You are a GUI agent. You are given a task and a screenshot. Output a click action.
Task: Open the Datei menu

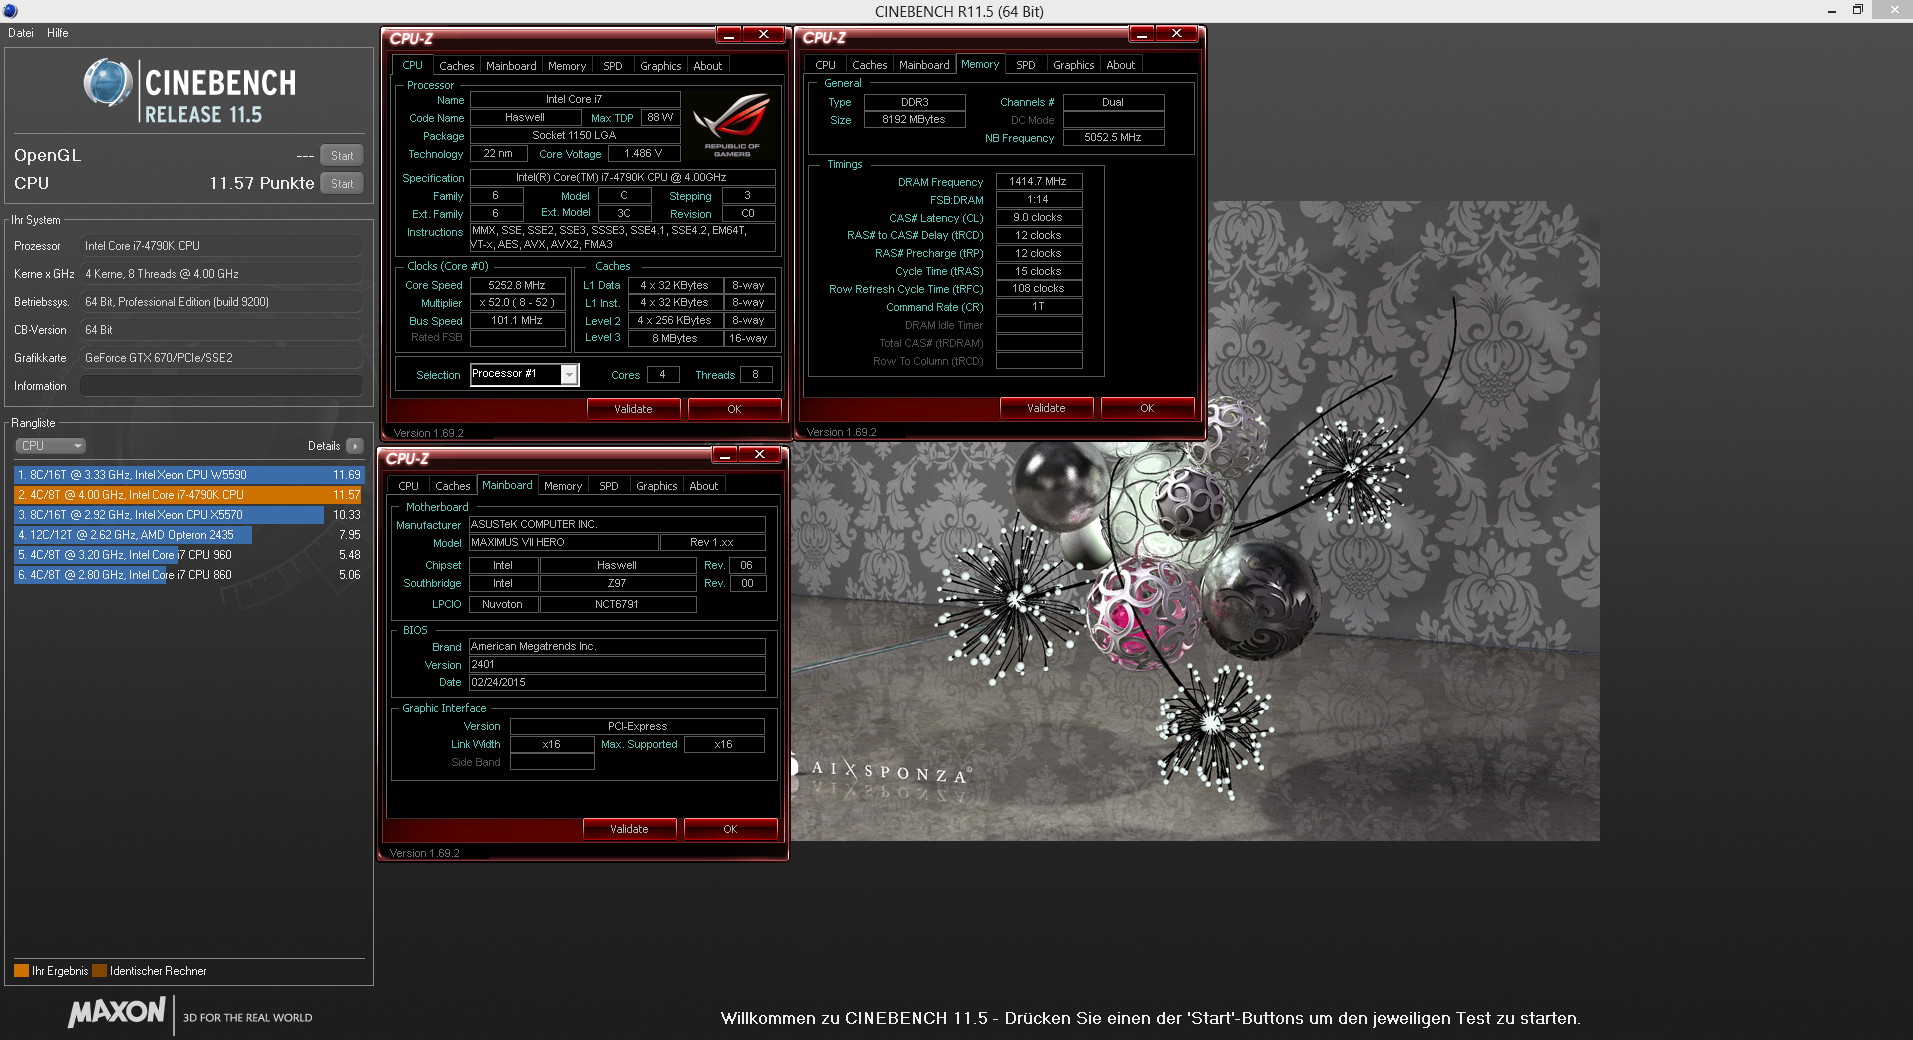[x=20, y=33]
